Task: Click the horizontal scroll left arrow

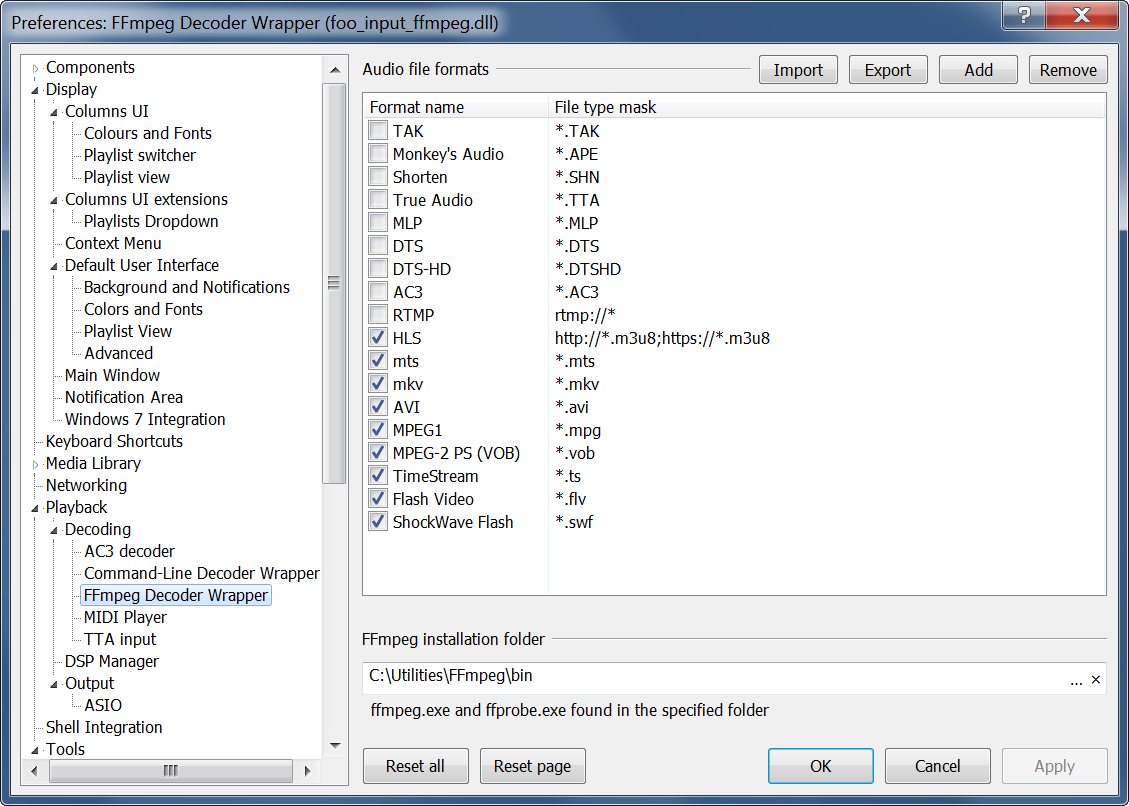Action: point(35,771)
